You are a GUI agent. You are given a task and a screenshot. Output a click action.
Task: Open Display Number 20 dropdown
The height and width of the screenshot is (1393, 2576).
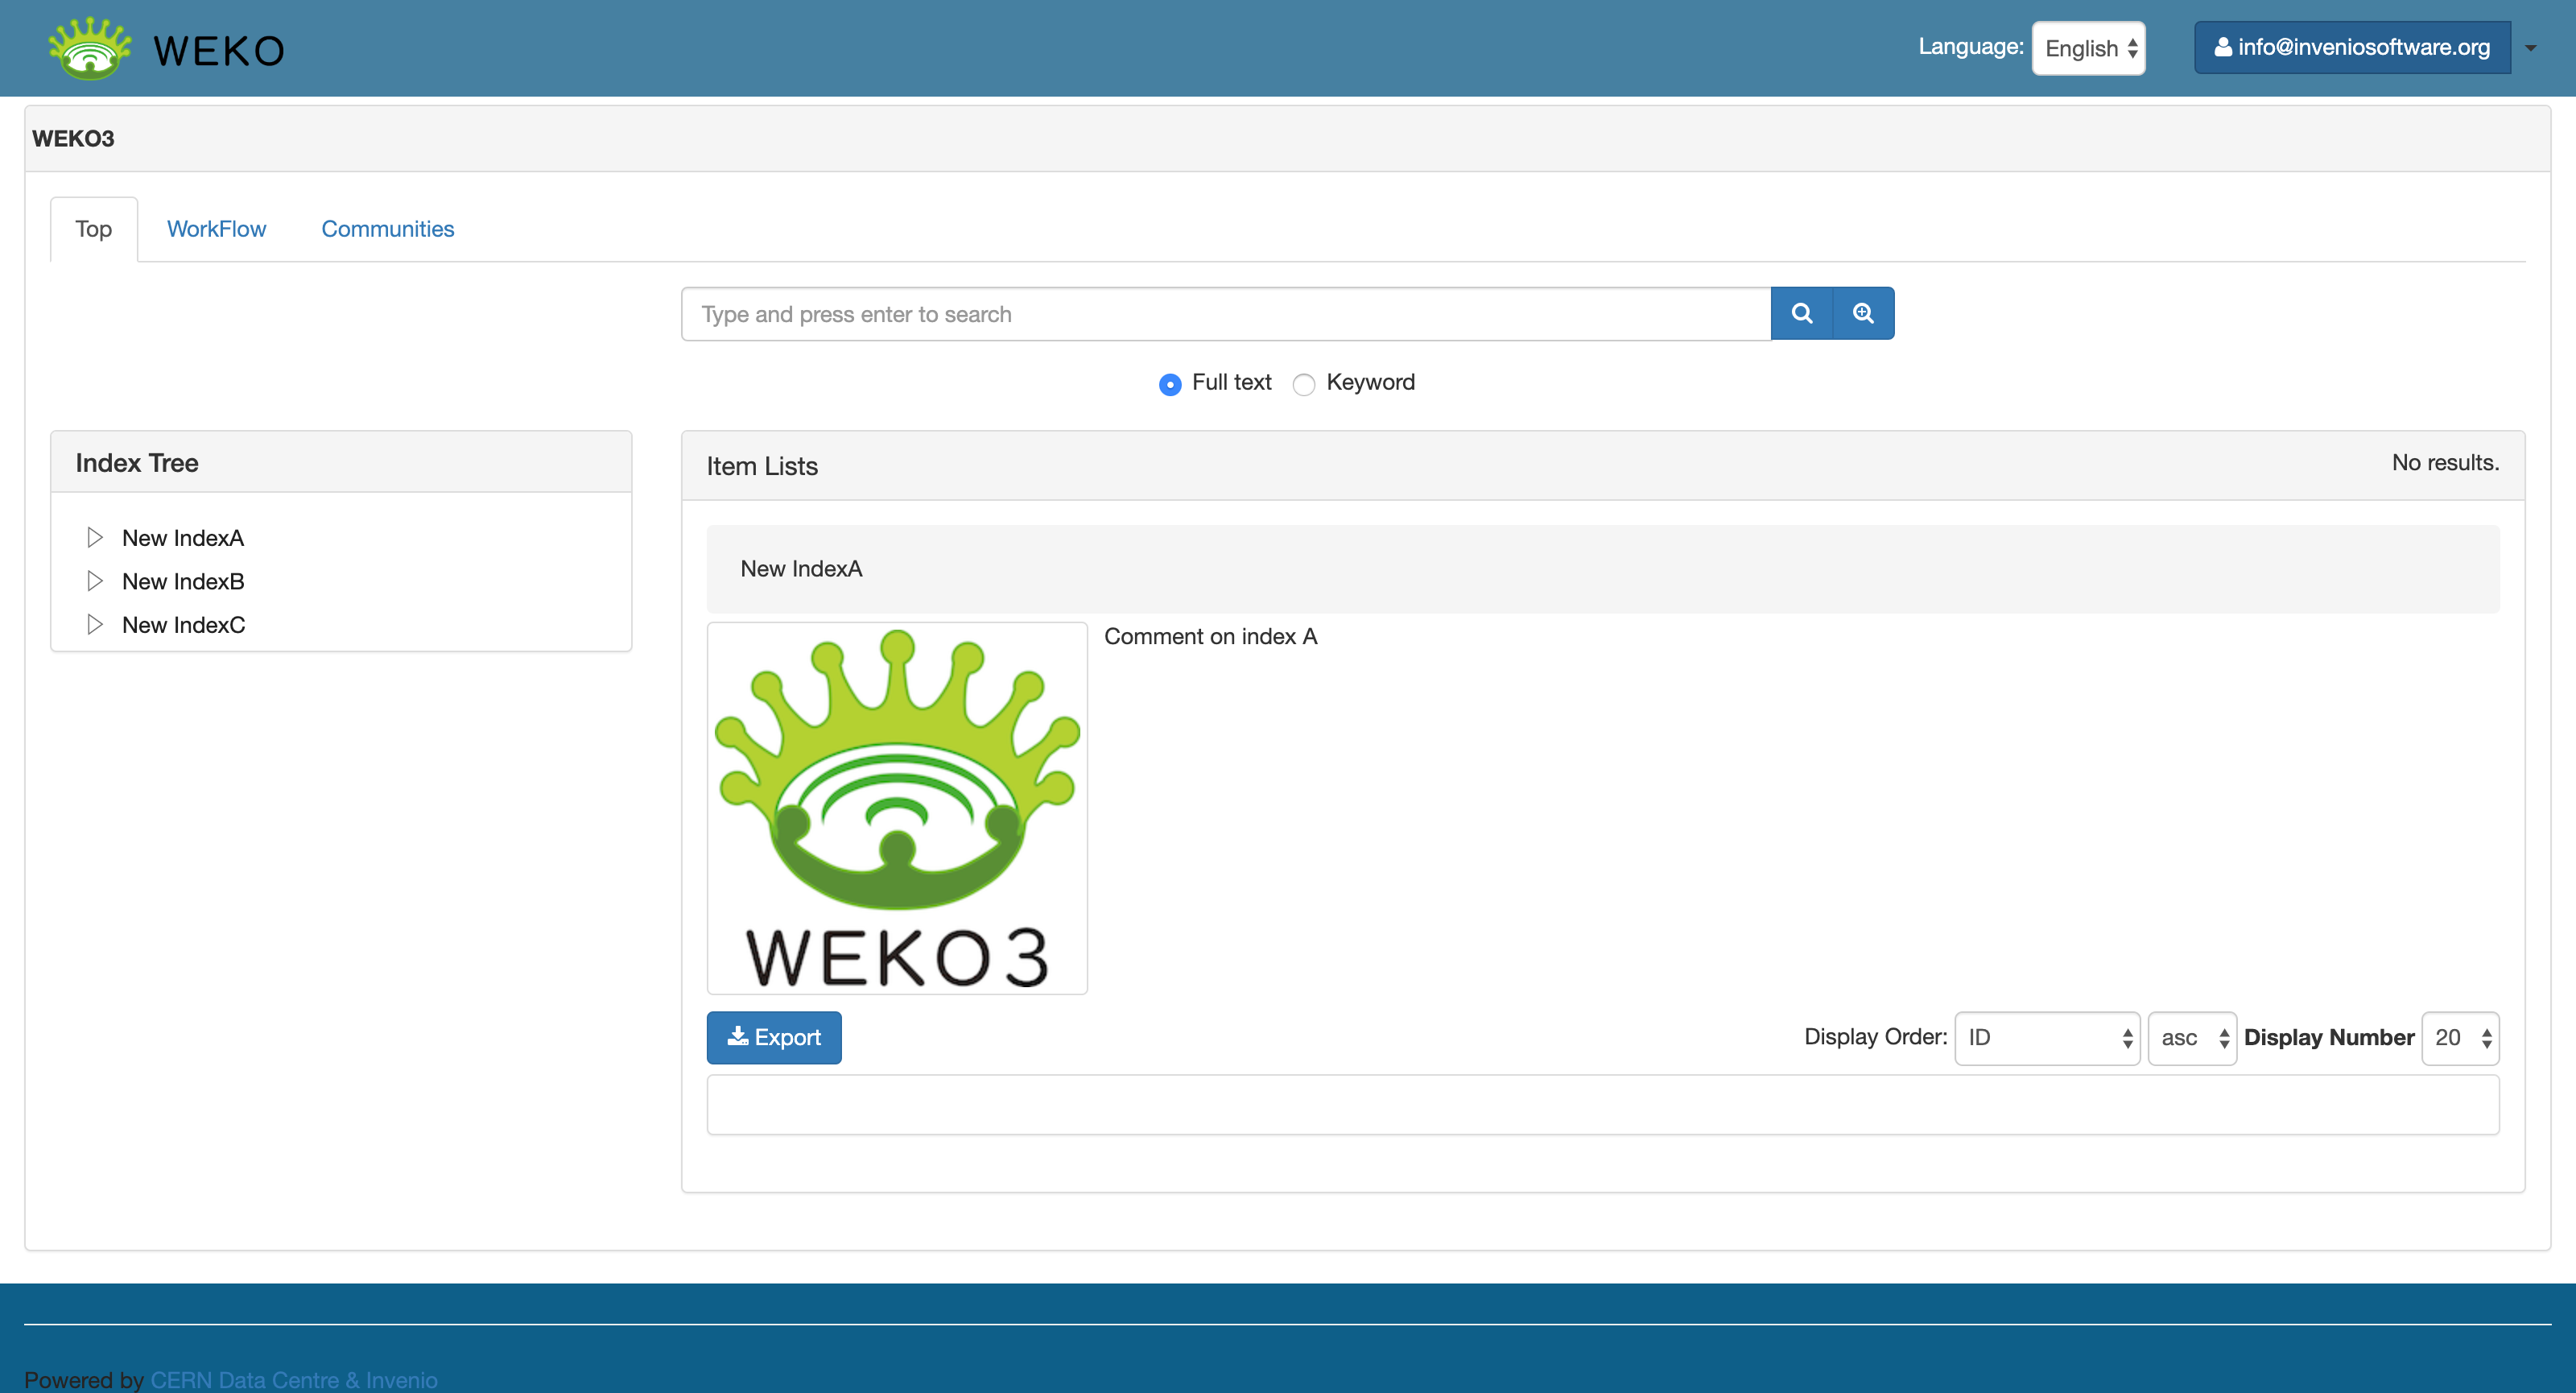pyautogui.click(x=2459, y=1038)
